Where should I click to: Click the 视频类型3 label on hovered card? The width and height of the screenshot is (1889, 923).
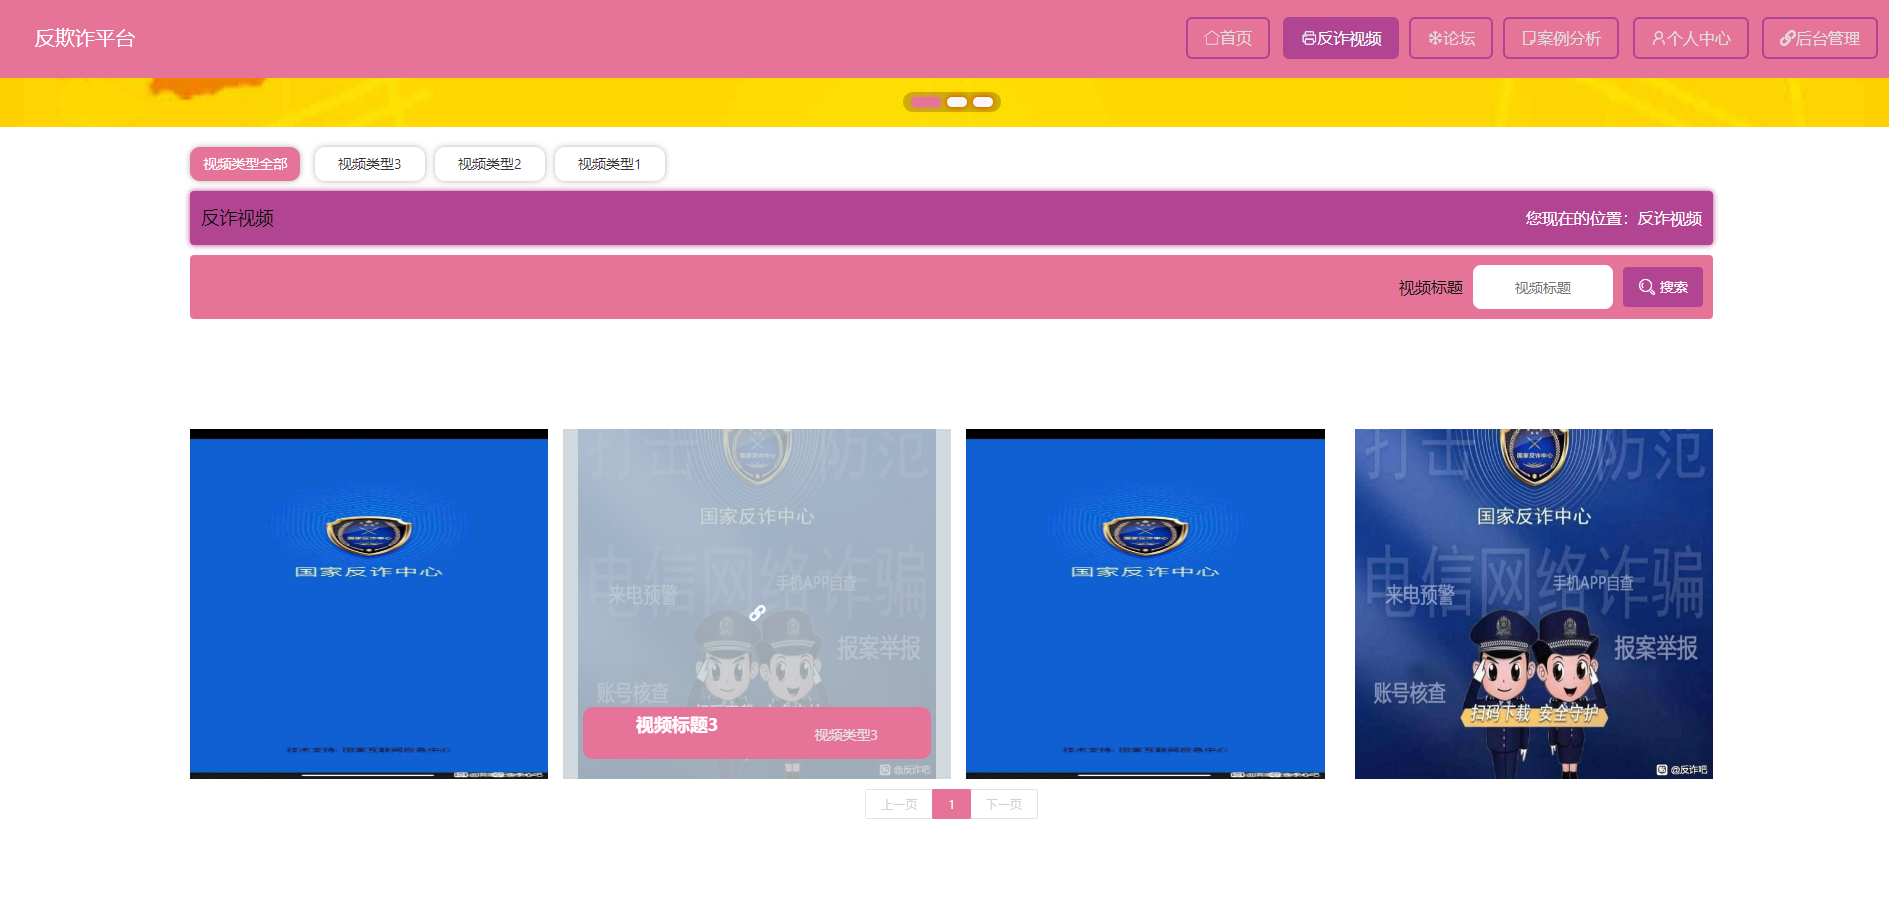846,735
